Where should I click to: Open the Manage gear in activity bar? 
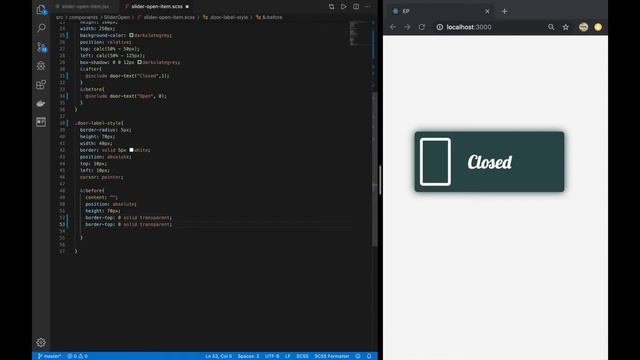[x=41, y=342]
